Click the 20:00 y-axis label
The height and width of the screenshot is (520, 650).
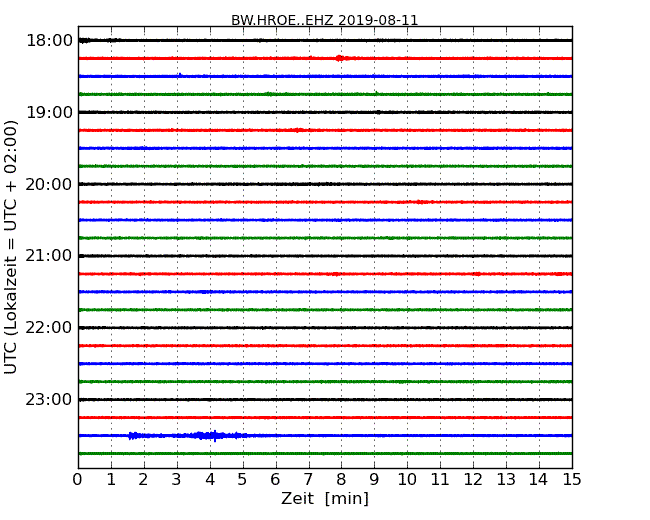(x=49, y=184)
